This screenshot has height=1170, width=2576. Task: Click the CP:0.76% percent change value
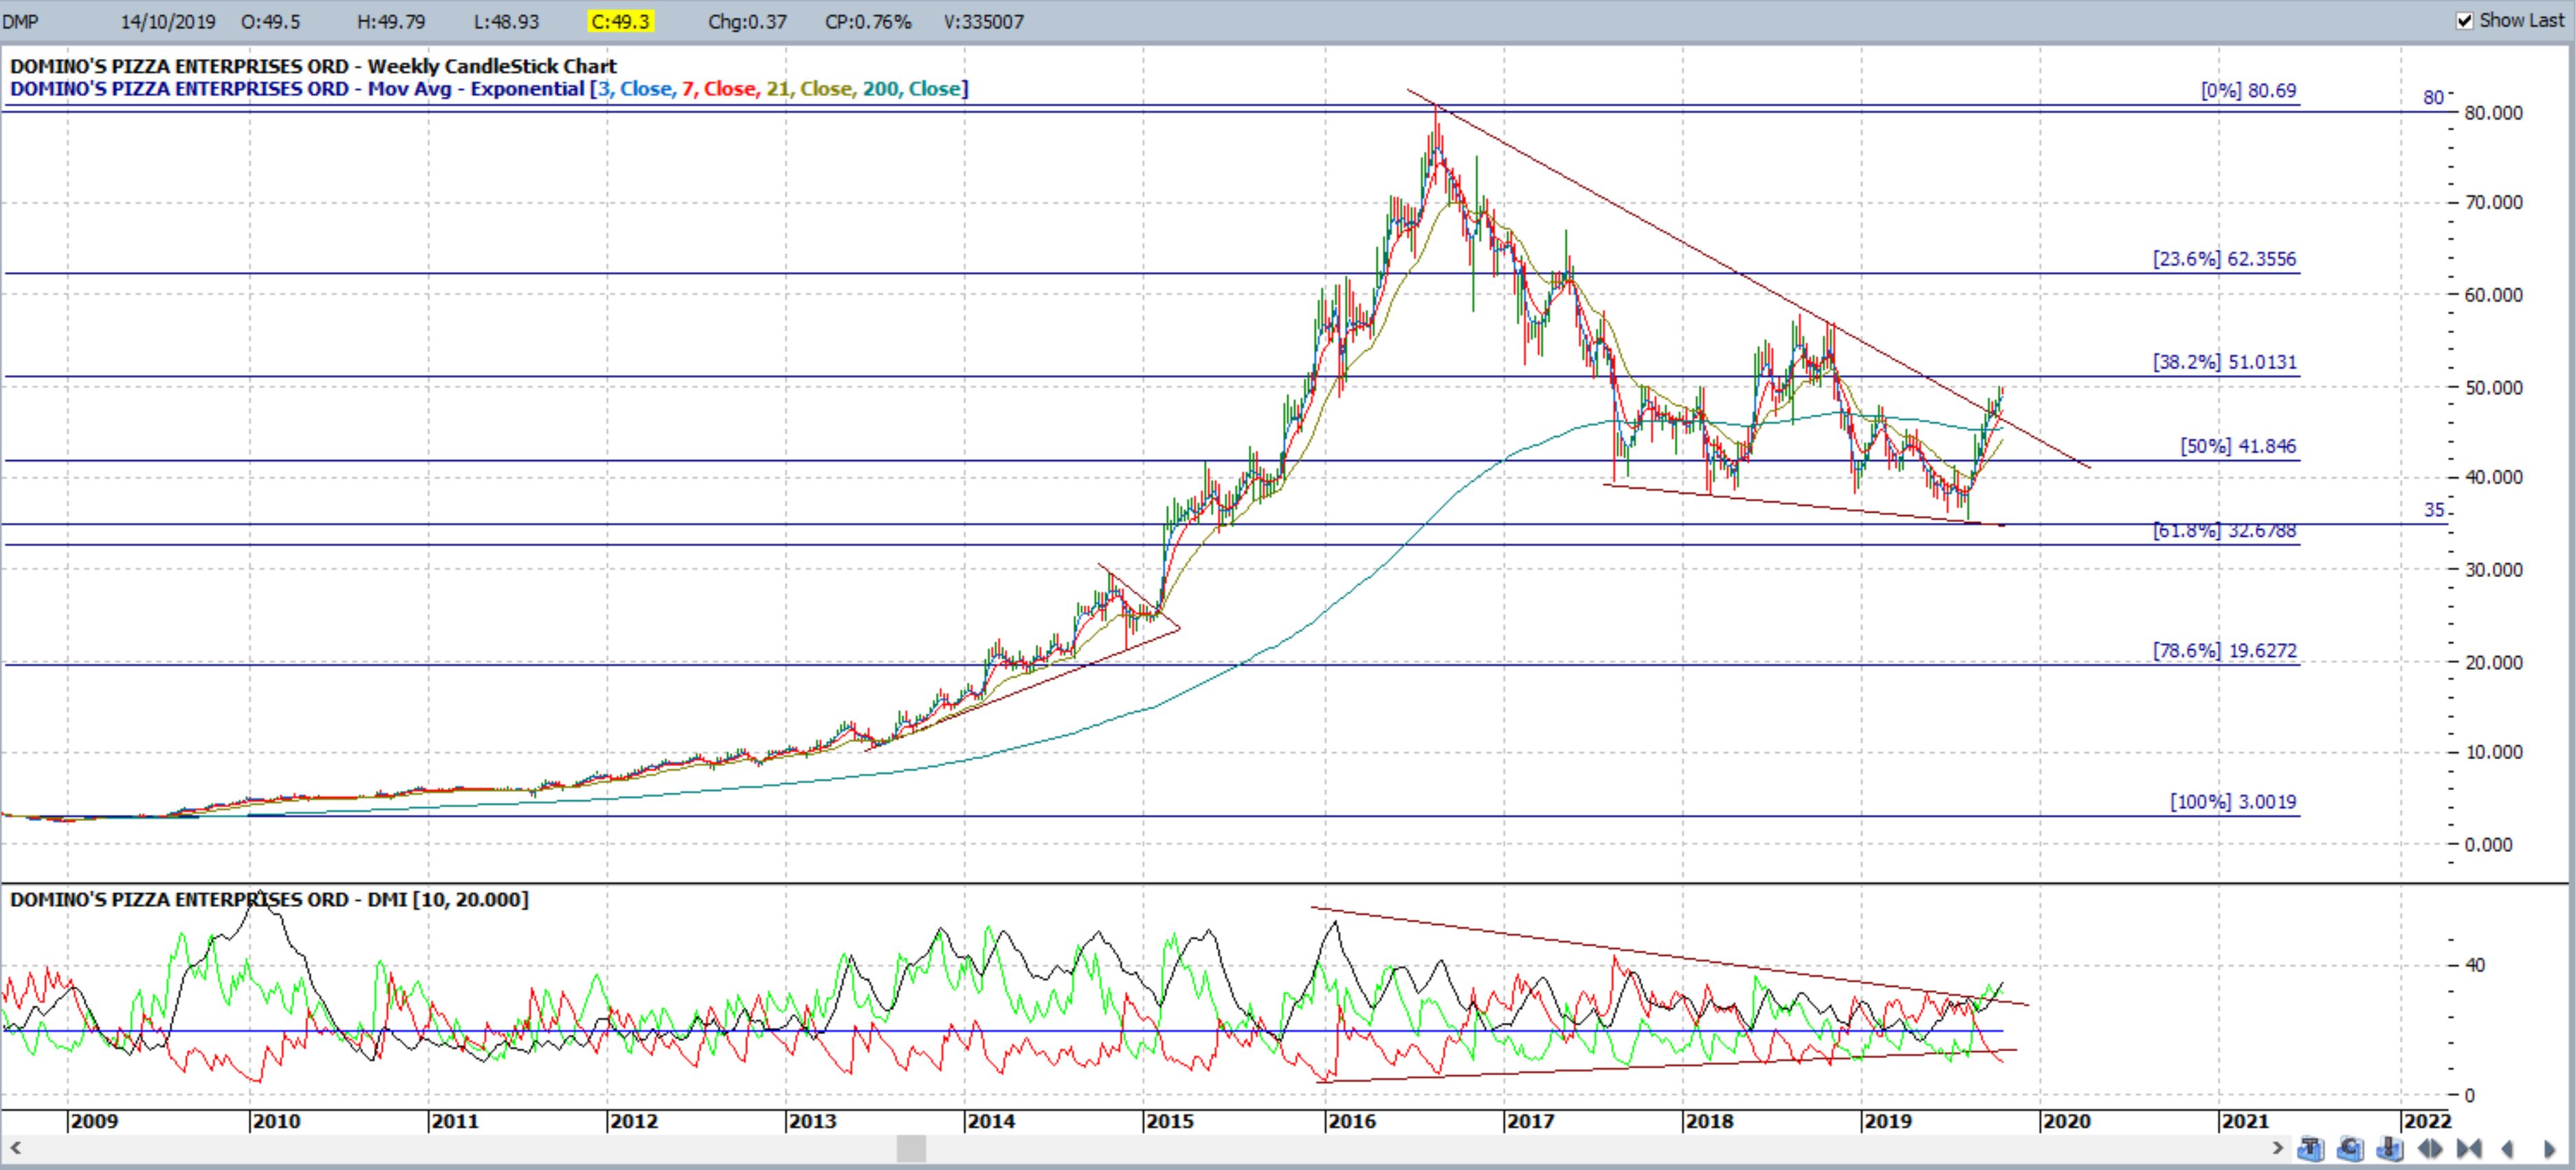pos(868,21)
